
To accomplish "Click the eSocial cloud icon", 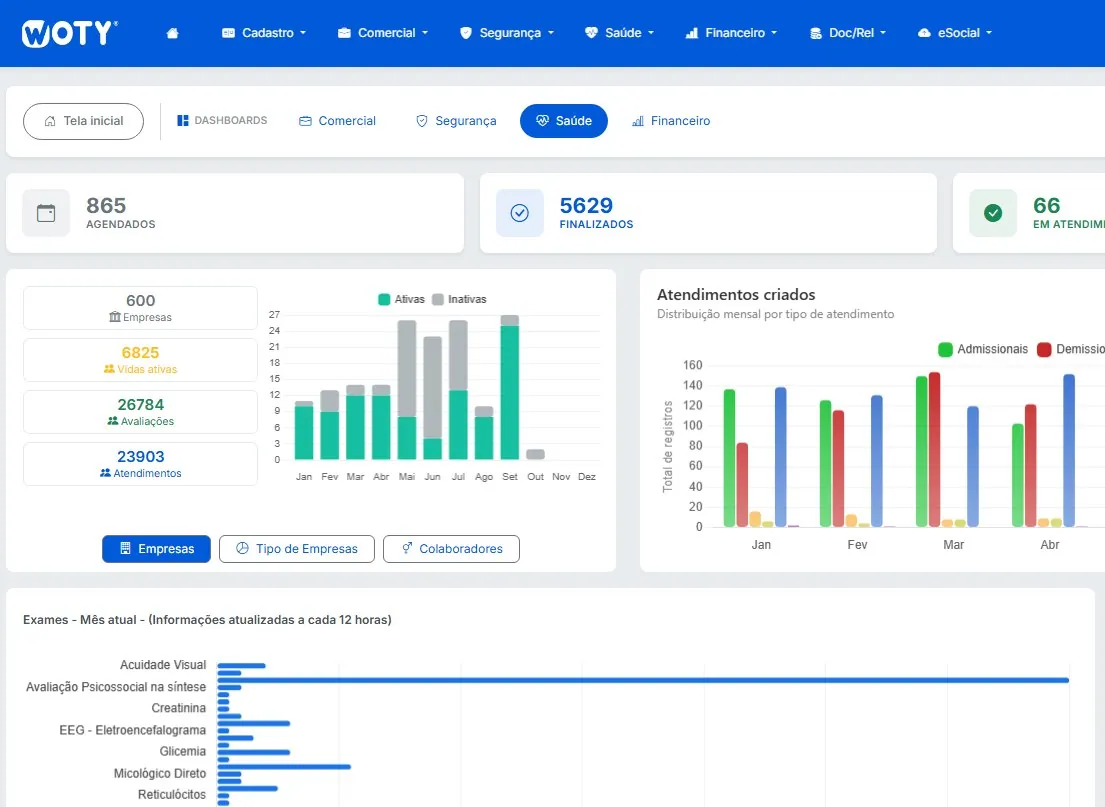I will tap(924, 33).
